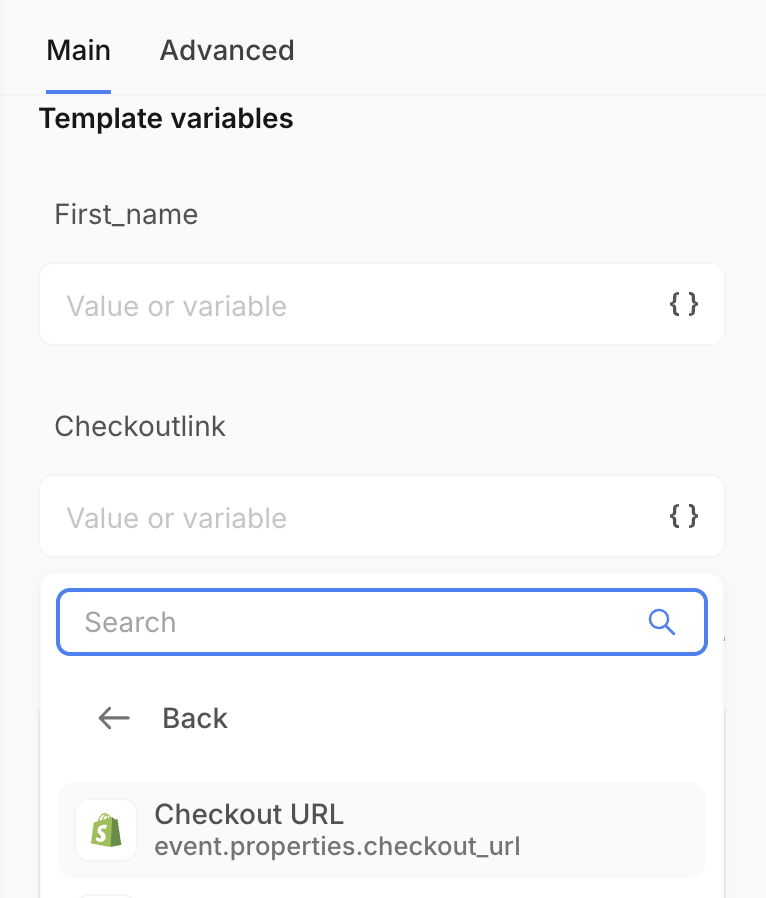
Task: Select the Checkout URL variable option
Action: pyautogui.click(x=382, y=829)
